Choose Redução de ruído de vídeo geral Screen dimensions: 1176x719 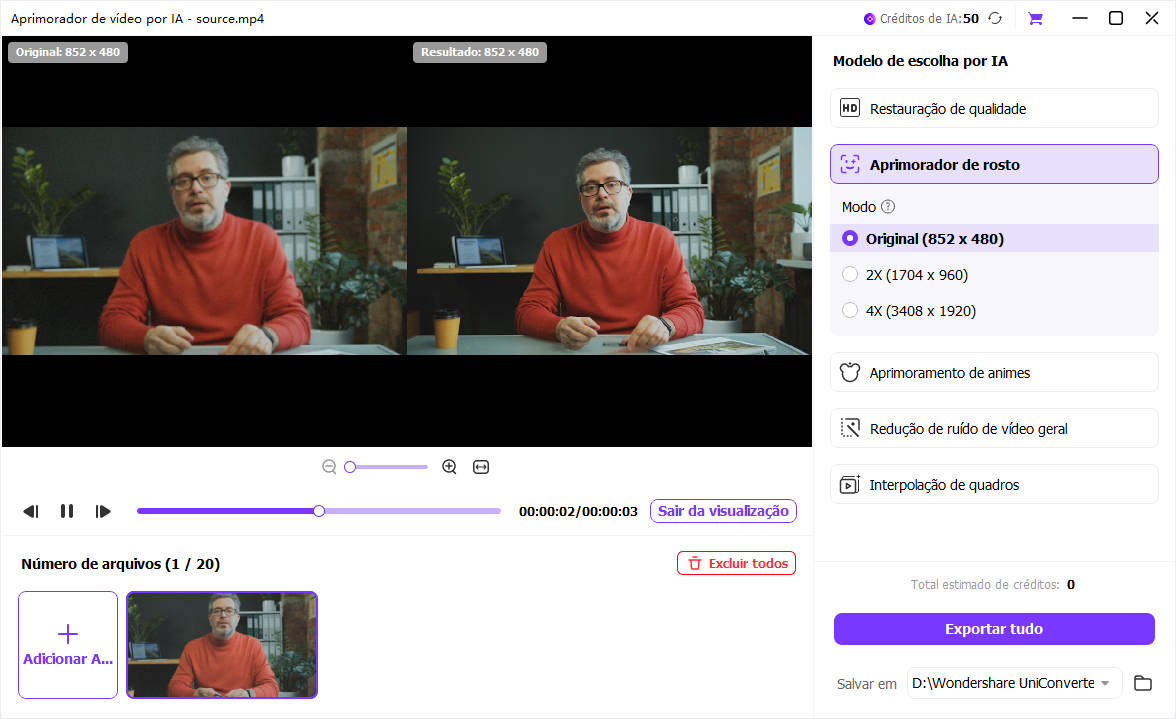994,428
